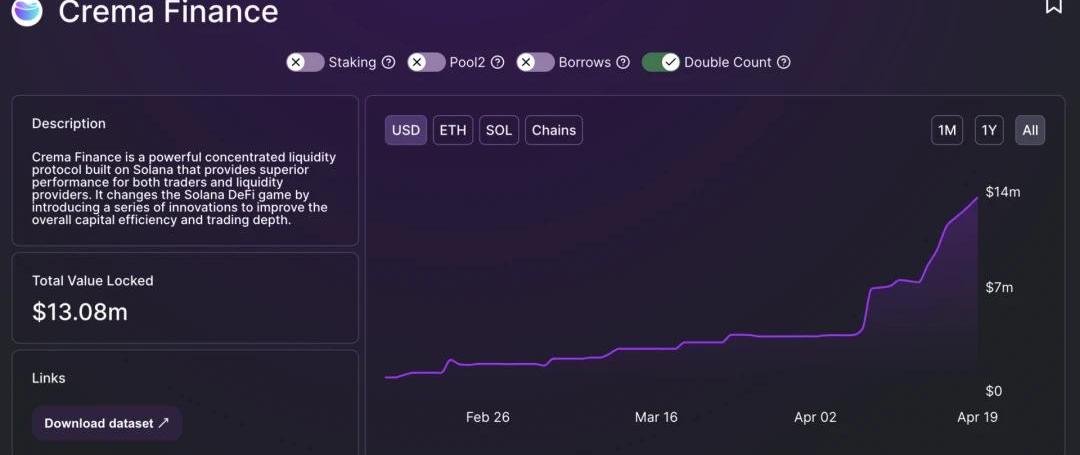Viewport: 1080px width, 455px height.
Task: Set chart range to 1M
Action: [x=946, y=130]
